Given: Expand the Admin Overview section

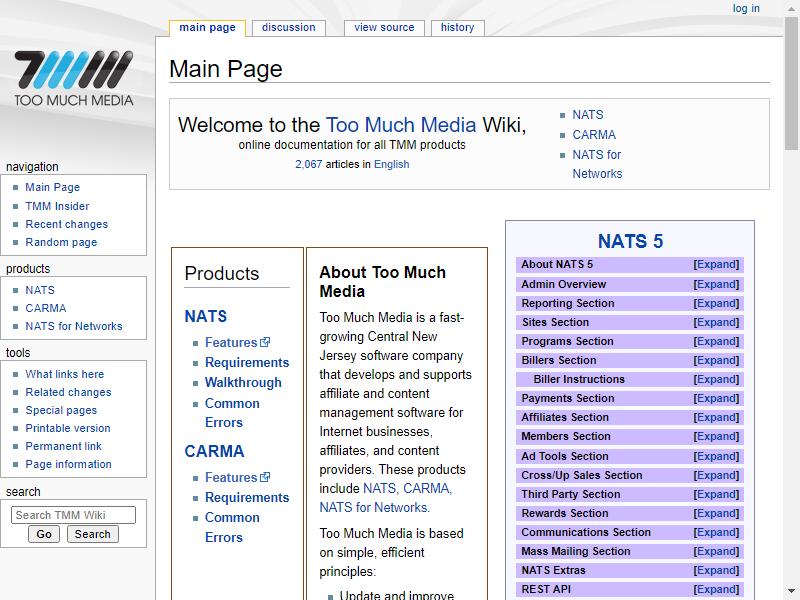Looking at the screenshot, I should pos(716,284).
